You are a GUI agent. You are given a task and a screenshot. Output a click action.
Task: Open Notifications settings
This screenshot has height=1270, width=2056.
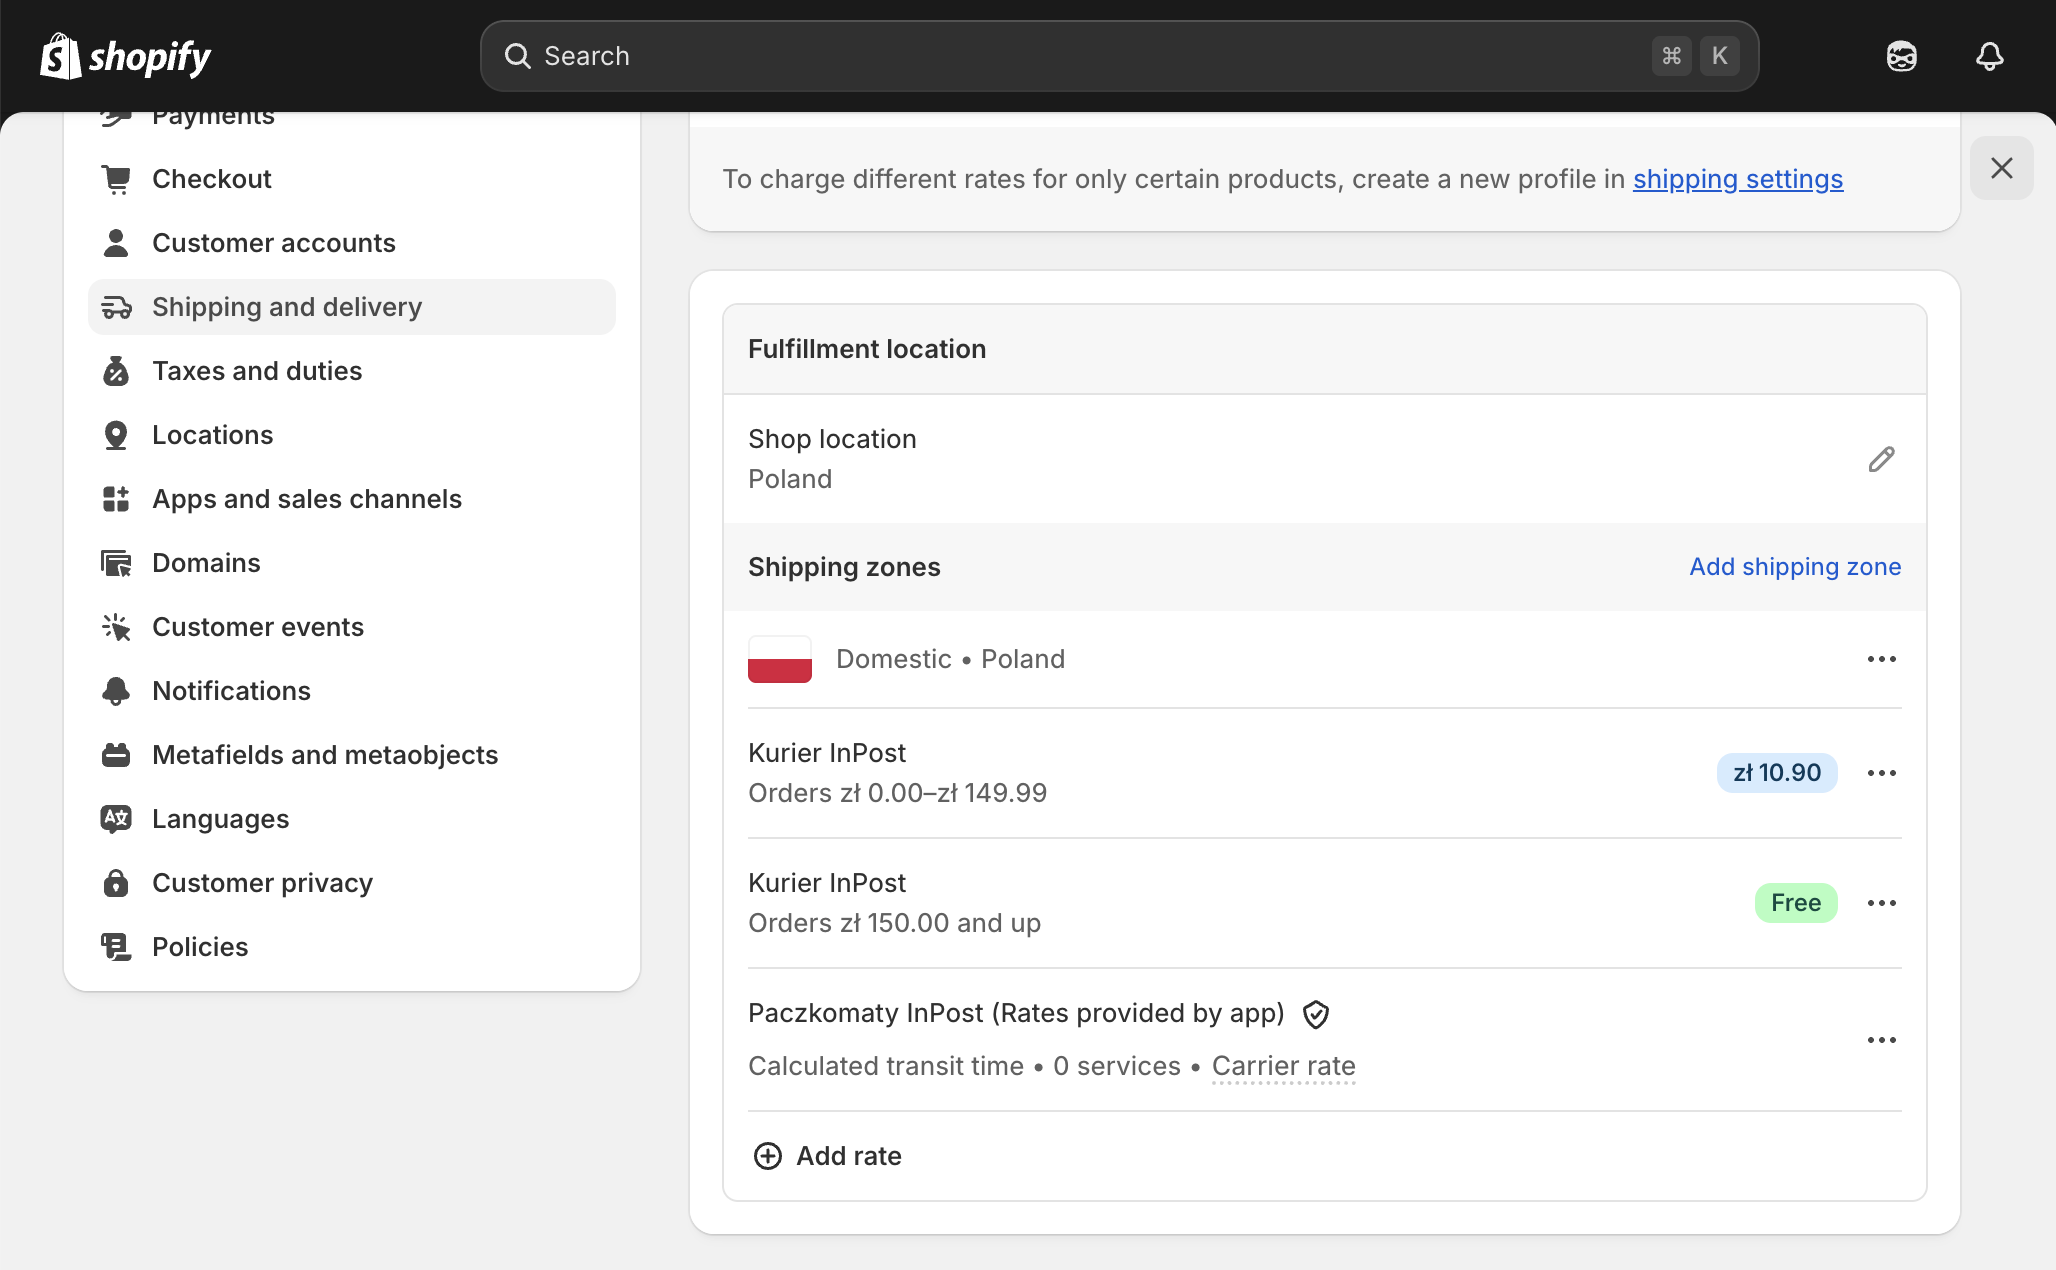pos(352,691)
